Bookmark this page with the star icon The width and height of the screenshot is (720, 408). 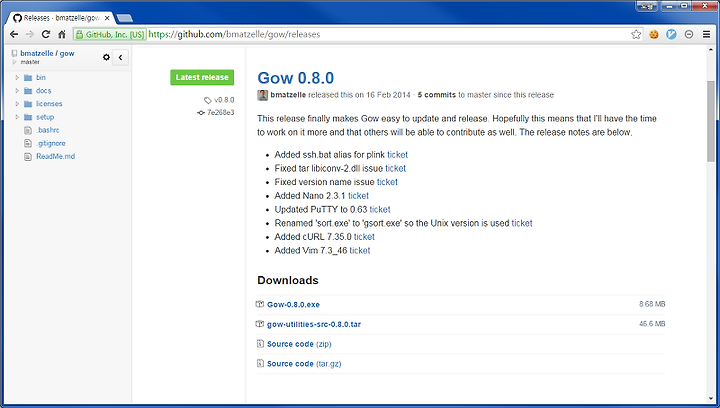[636, 34]
